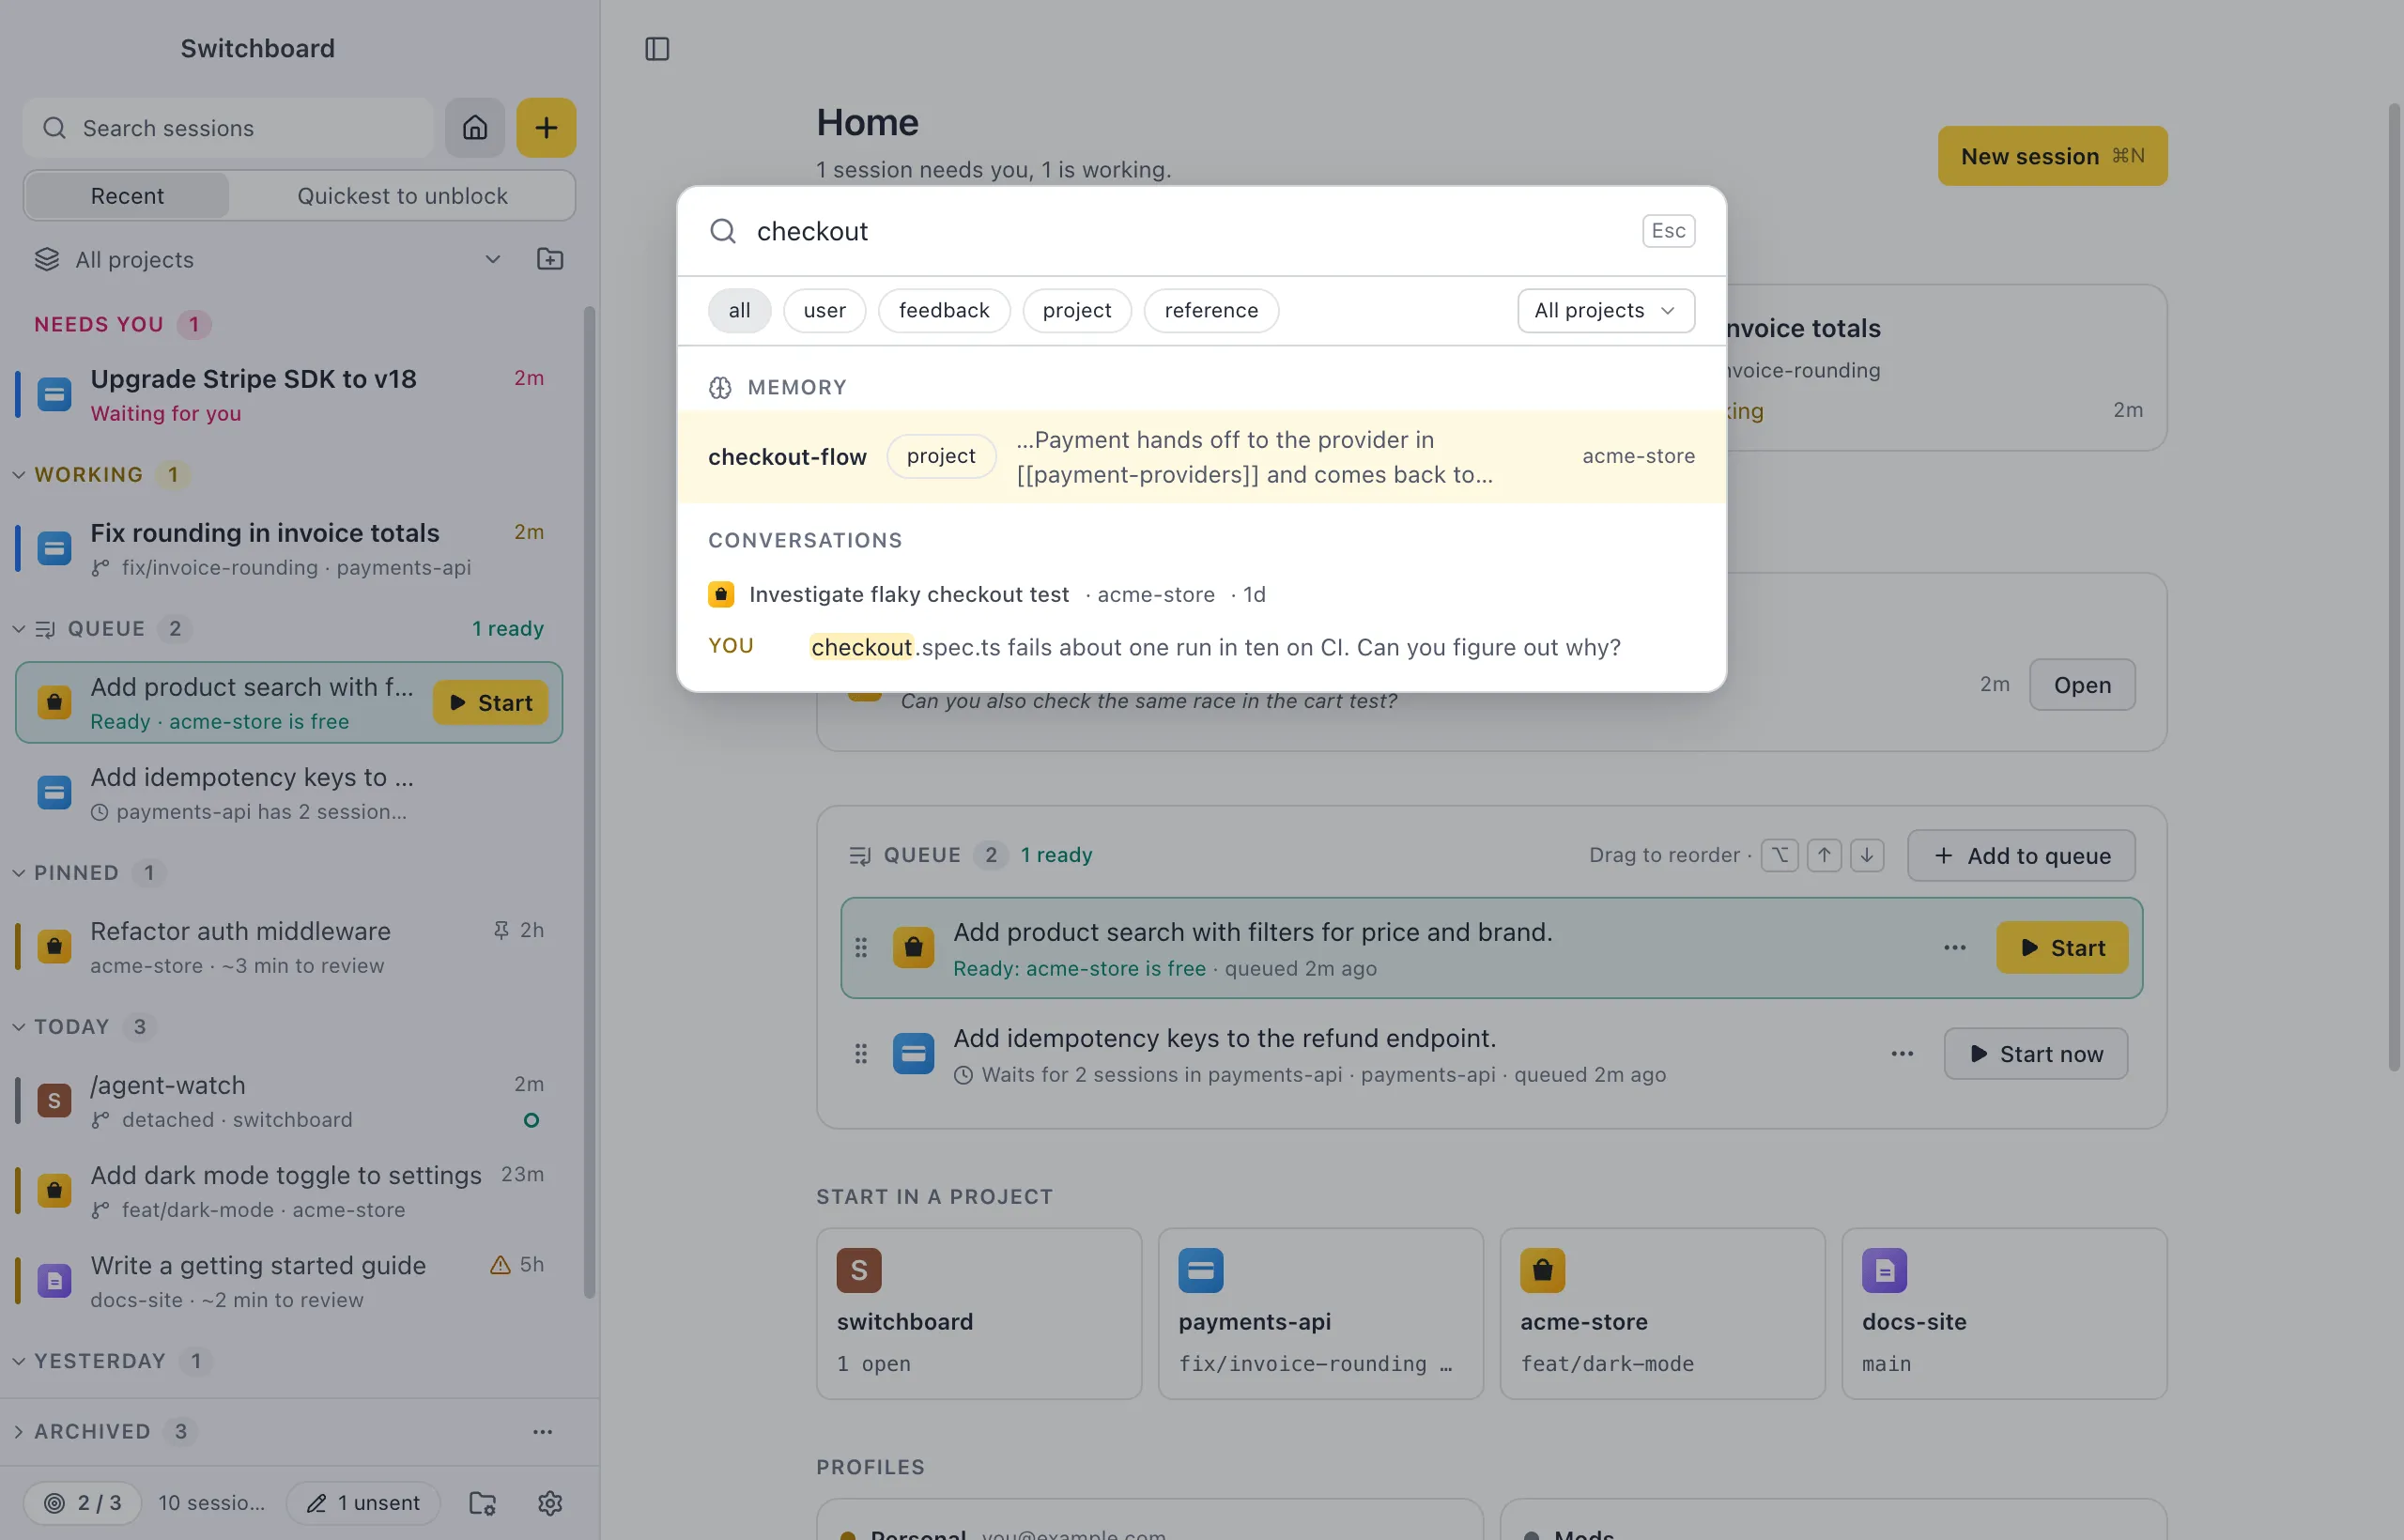The height and width of the screenshot is (1540, 2404).
Task: Open Upgrade Stripe SDK to v18 session
Action: tap(288, 394)
